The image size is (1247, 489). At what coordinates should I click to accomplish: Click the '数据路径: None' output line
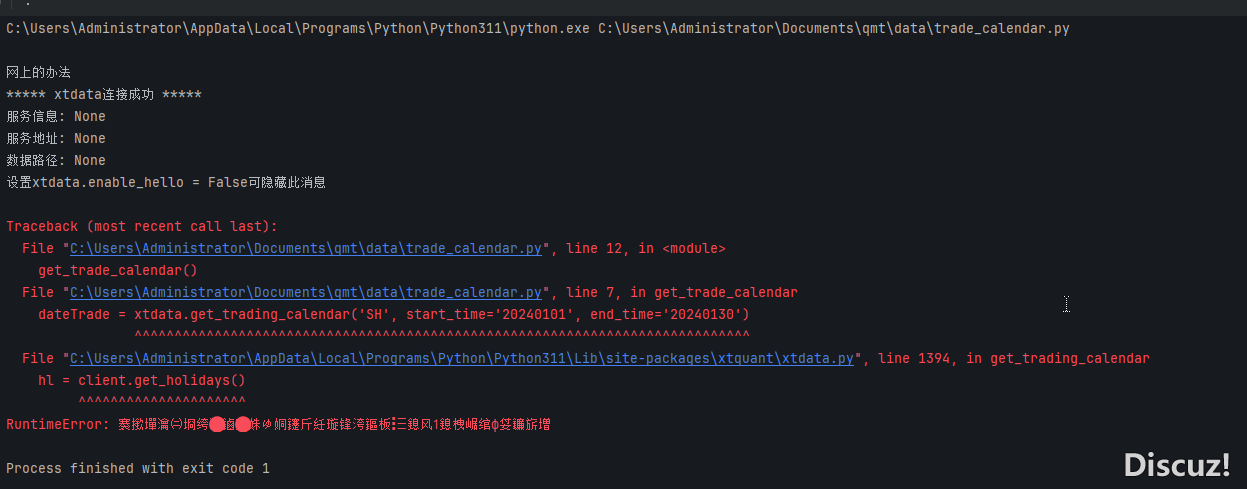(x=56, y=161)
